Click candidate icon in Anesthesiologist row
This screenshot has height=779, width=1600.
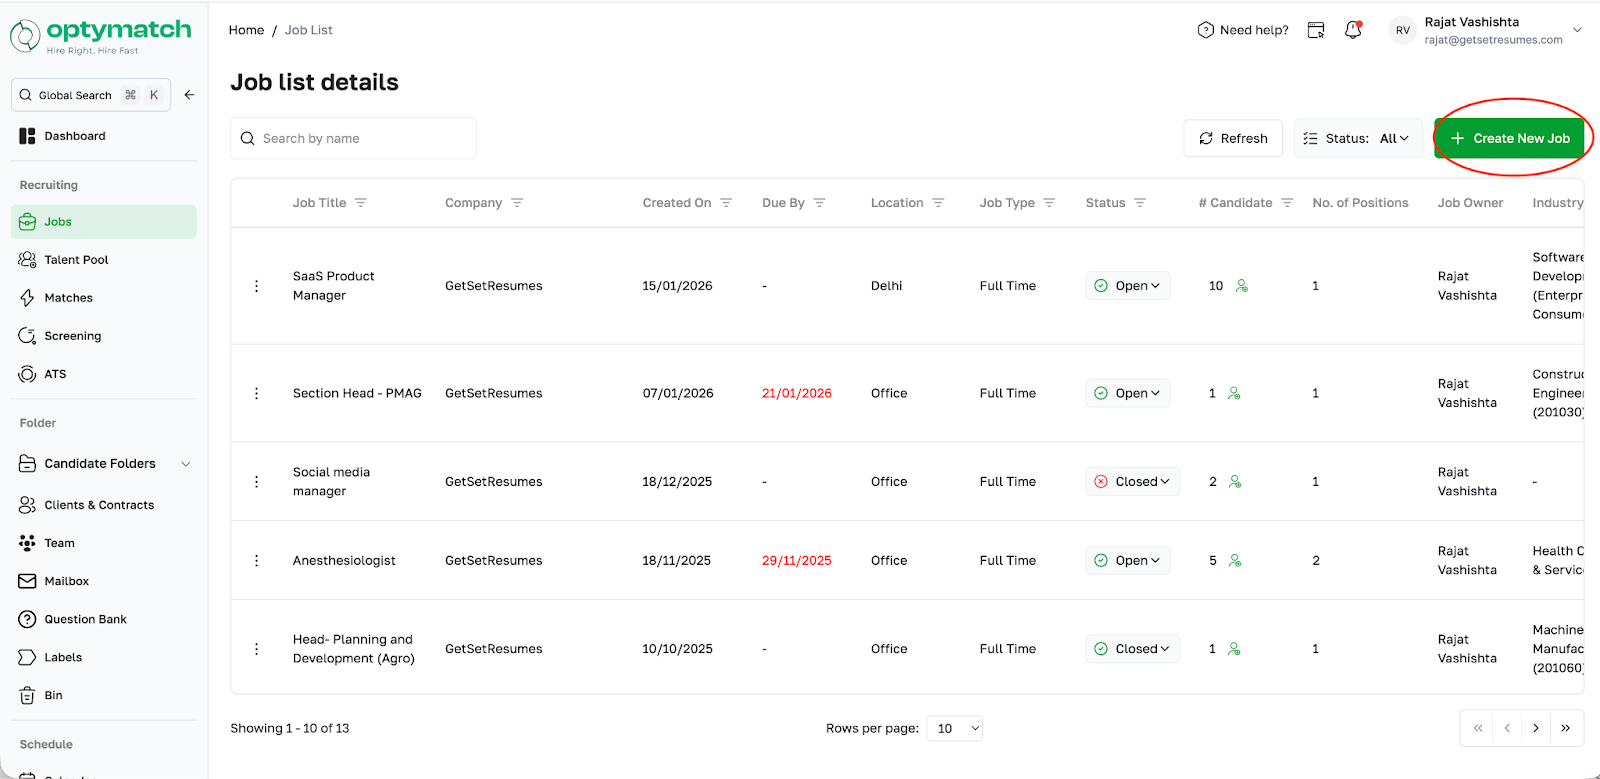click(1235, 561)
